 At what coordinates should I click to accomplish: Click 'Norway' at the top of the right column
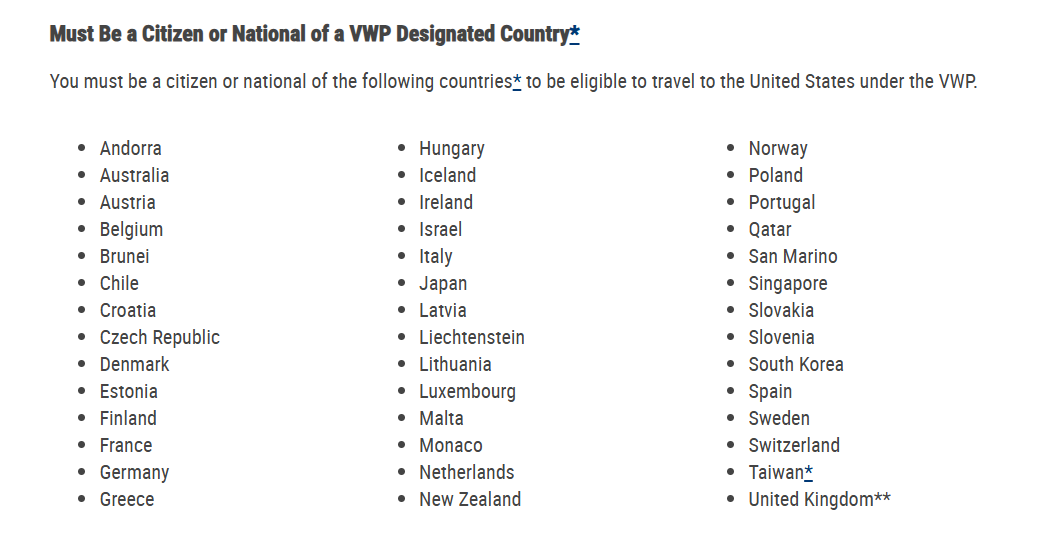coord(778,148)
